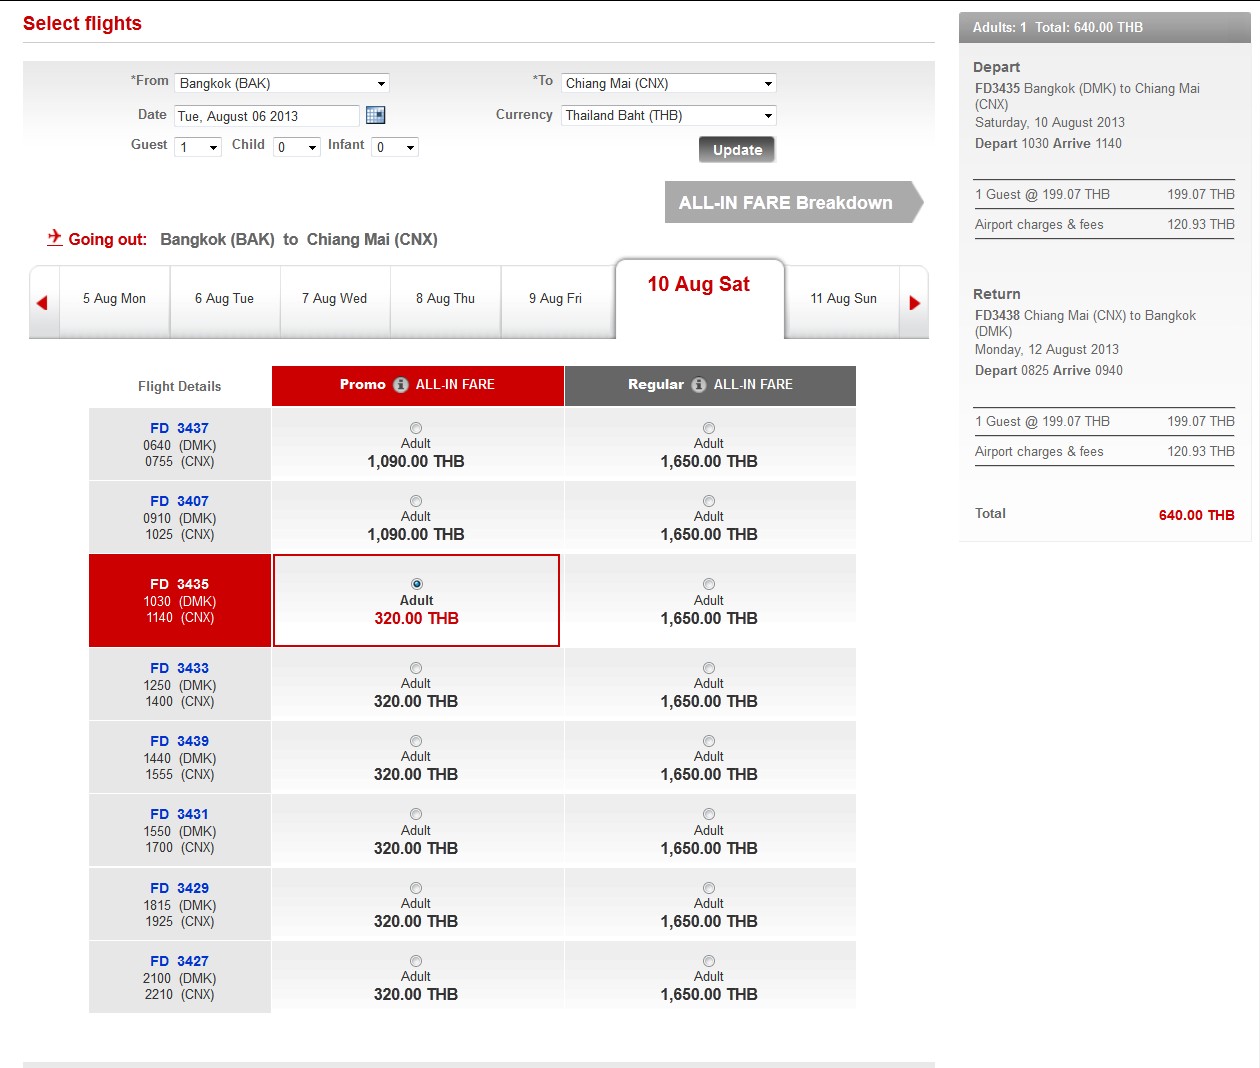Click the Regular ALL-IN FARE column header
This screenshot has height=1068, width=1260.
710,385
